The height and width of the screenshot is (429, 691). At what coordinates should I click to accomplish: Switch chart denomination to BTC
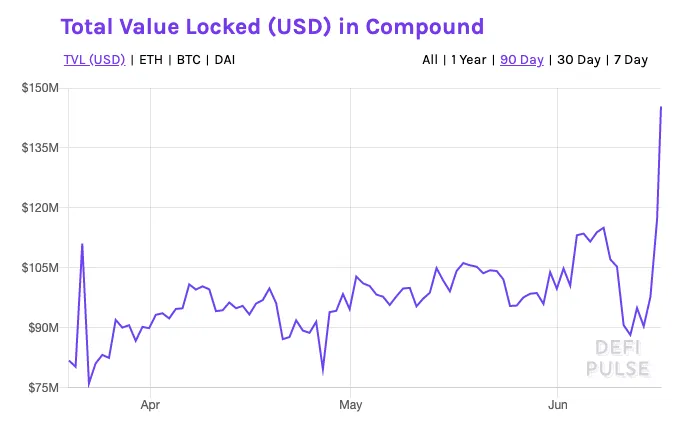click(x=189, y=60)
